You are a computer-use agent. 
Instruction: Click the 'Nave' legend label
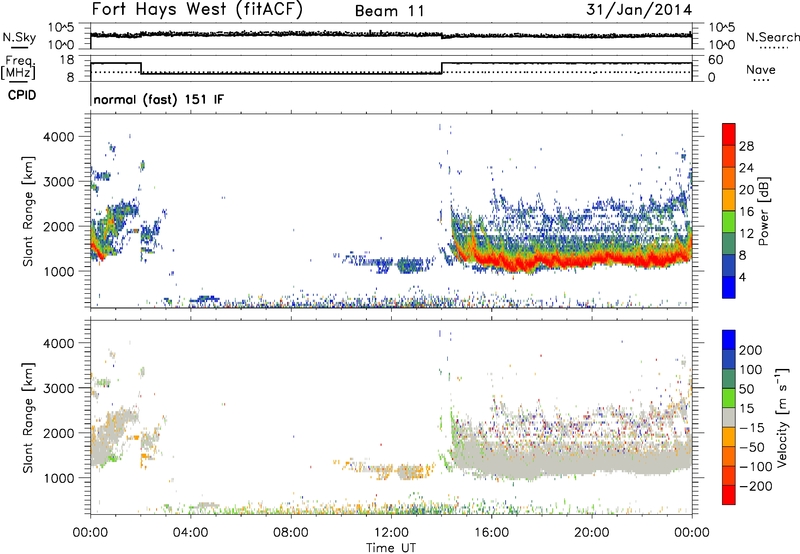tap(761, 69)
